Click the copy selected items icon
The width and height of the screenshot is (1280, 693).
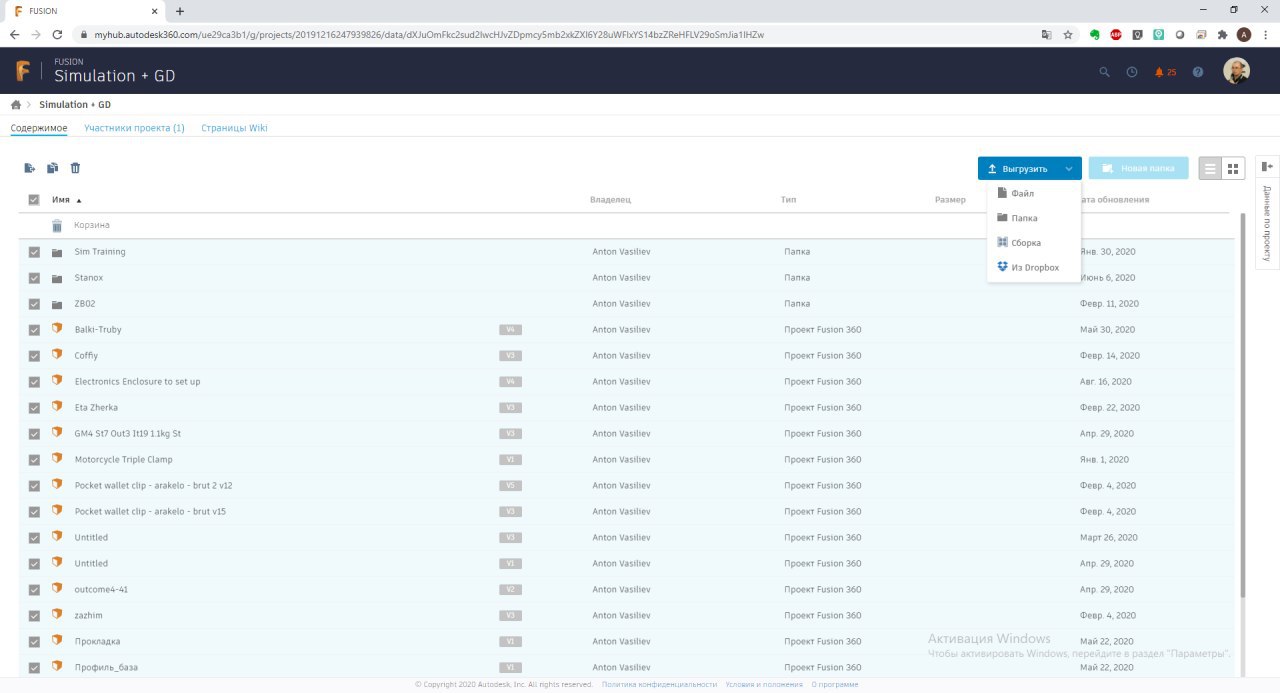pos(52,168)
